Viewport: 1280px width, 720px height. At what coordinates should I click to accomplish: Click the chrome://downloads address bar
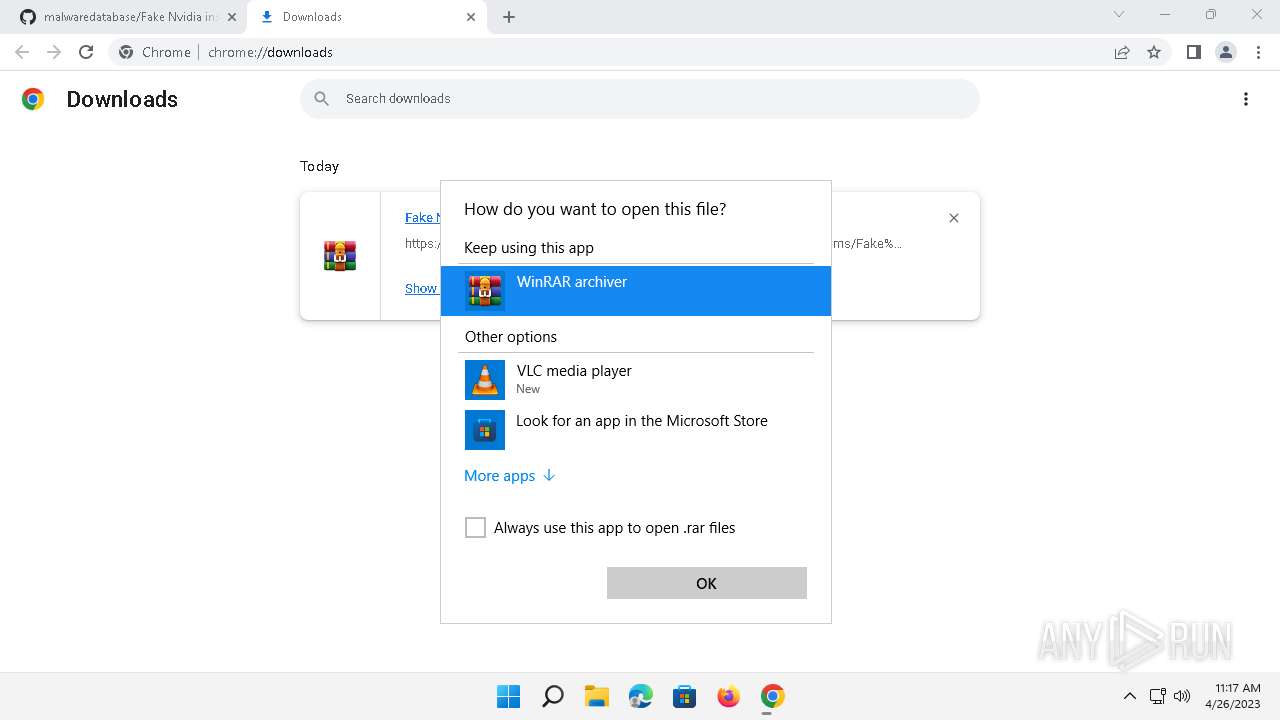[640, 52]
